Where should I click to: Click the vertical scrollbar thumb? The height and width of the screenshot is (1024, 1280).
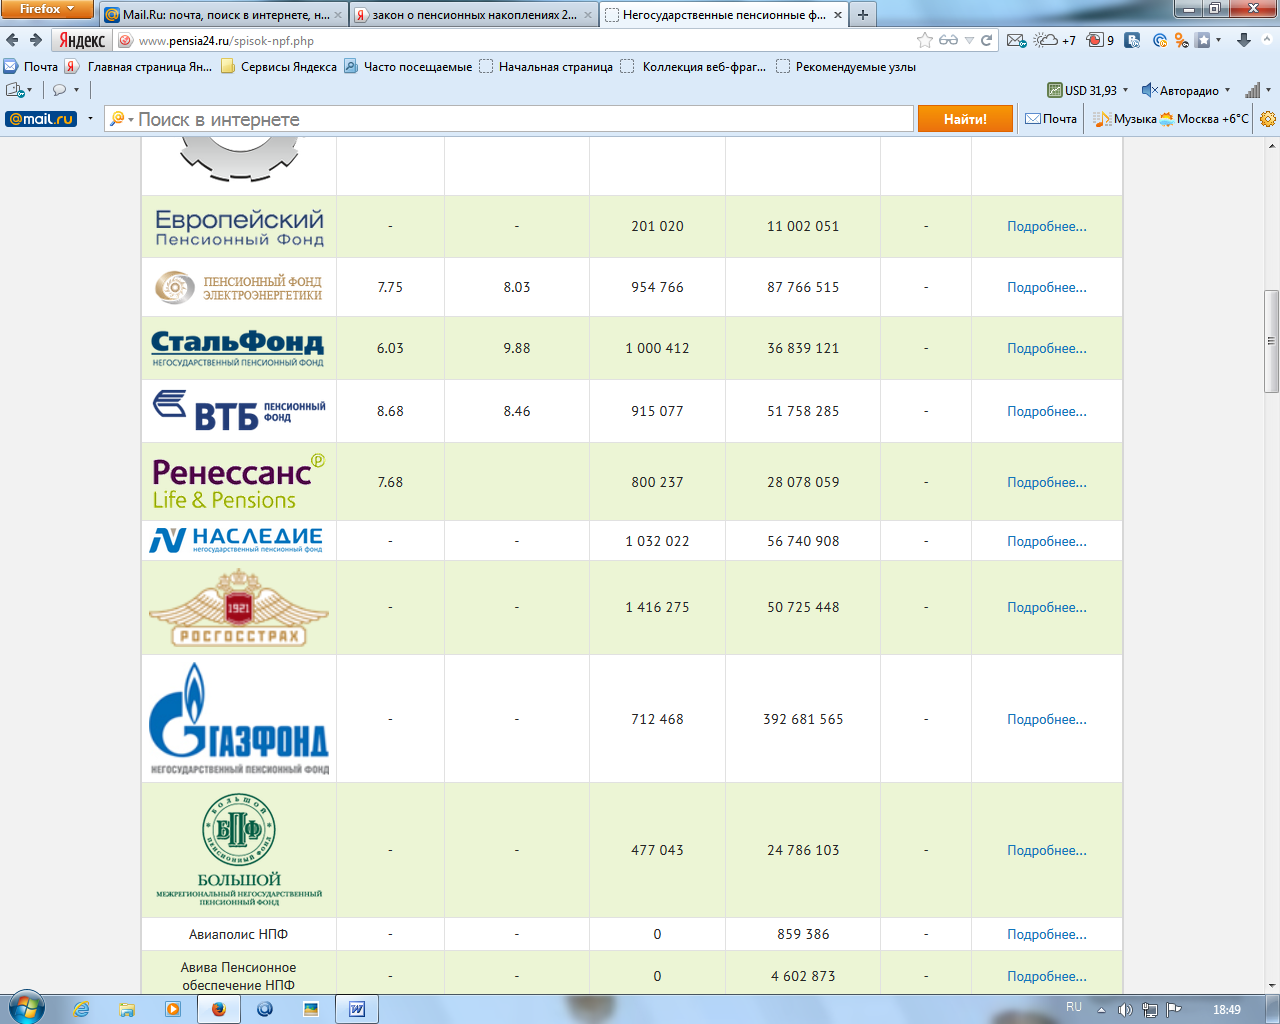pyautogui.click(x=1271, y=341)
